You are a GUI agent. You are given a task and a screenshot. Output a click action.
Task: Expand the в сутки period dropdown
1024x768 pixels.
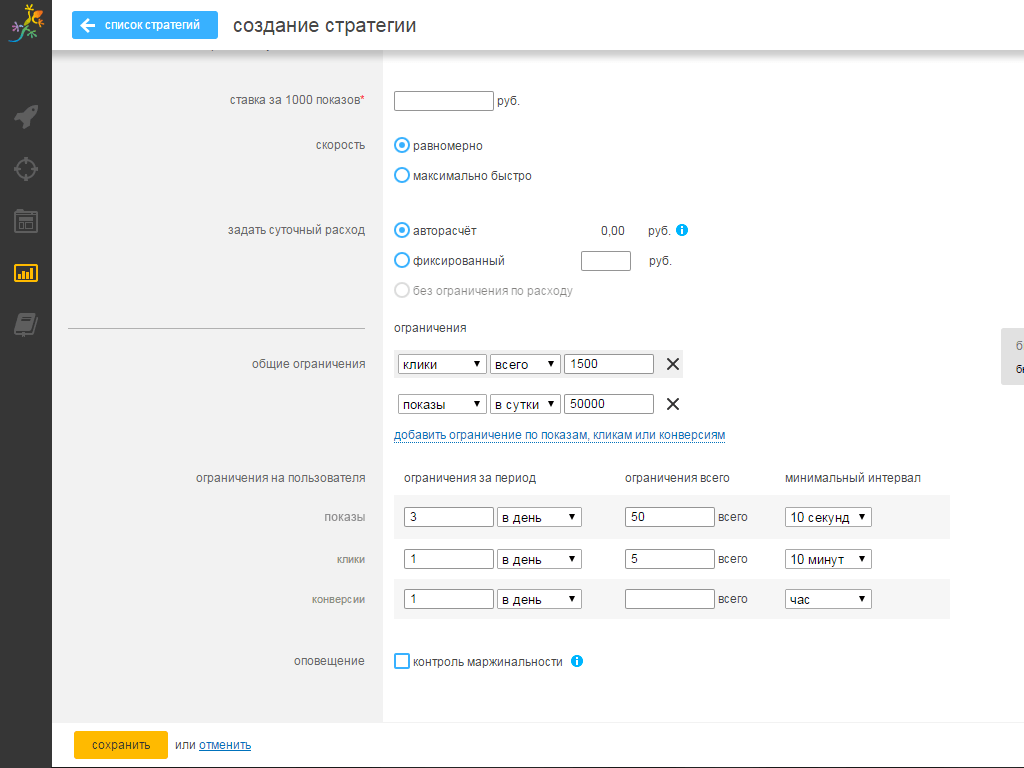(525, 404)
